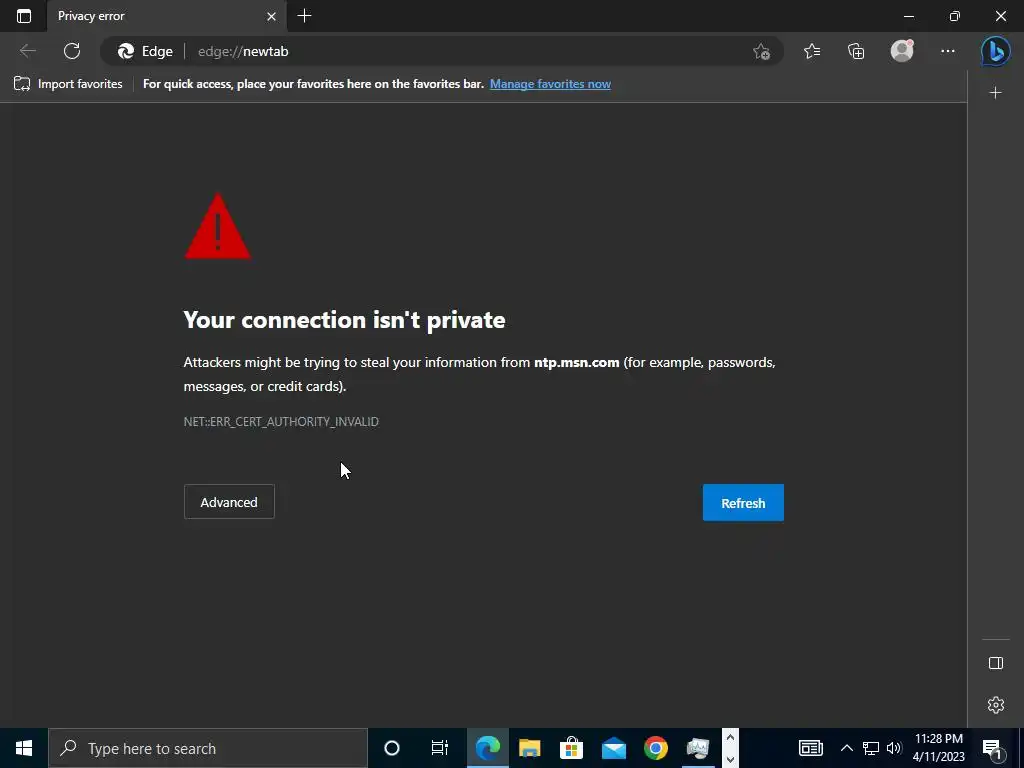The width and height of the screenshot is (1024, 768).
Task: Show hidden system tray icons chevron
Action: pyautogui.click(x=846, y=748)
